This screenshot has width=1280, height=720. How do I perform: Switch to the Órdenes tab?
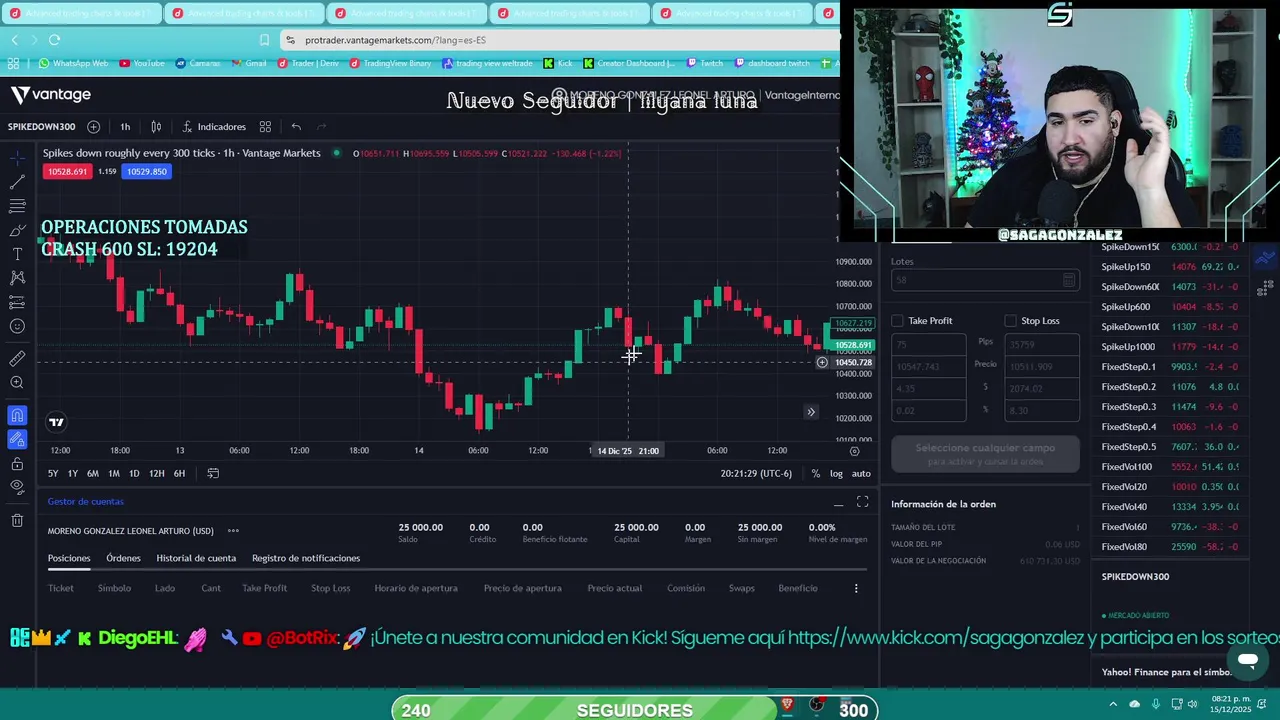point(123,558)
